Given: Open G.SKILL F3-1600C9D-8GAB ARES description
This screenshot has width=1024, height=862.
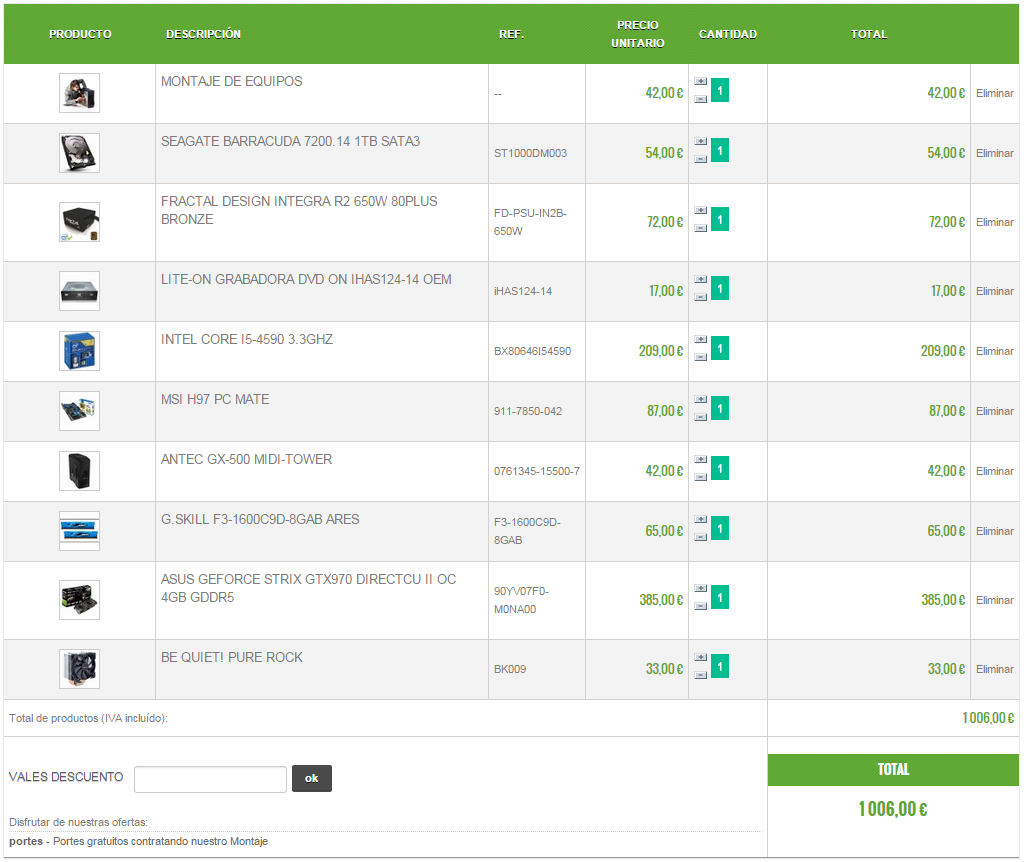Looking at the screenshot, I should click(260, 520).
